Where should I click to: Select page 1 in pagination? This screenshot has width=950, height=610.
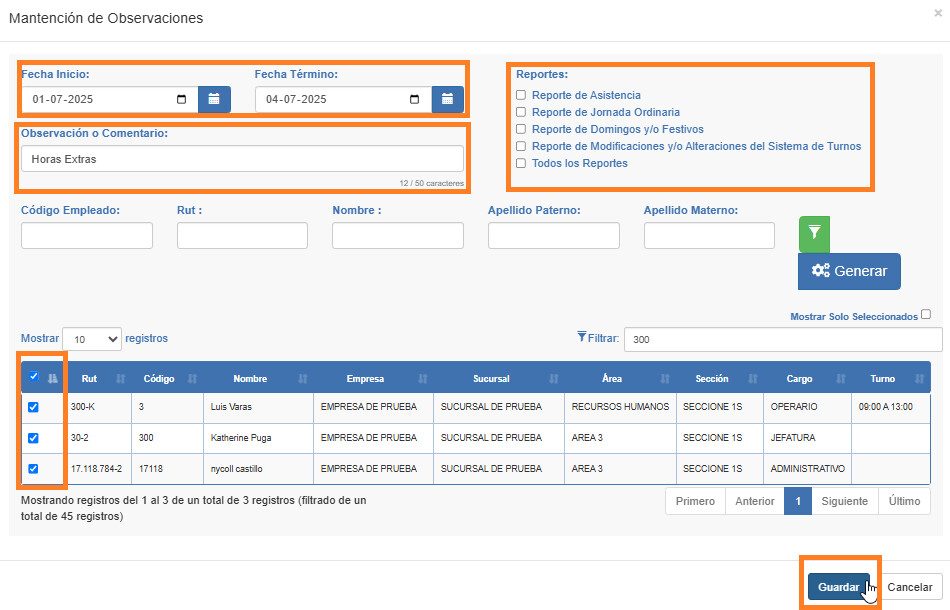click(x=798, y=501)
